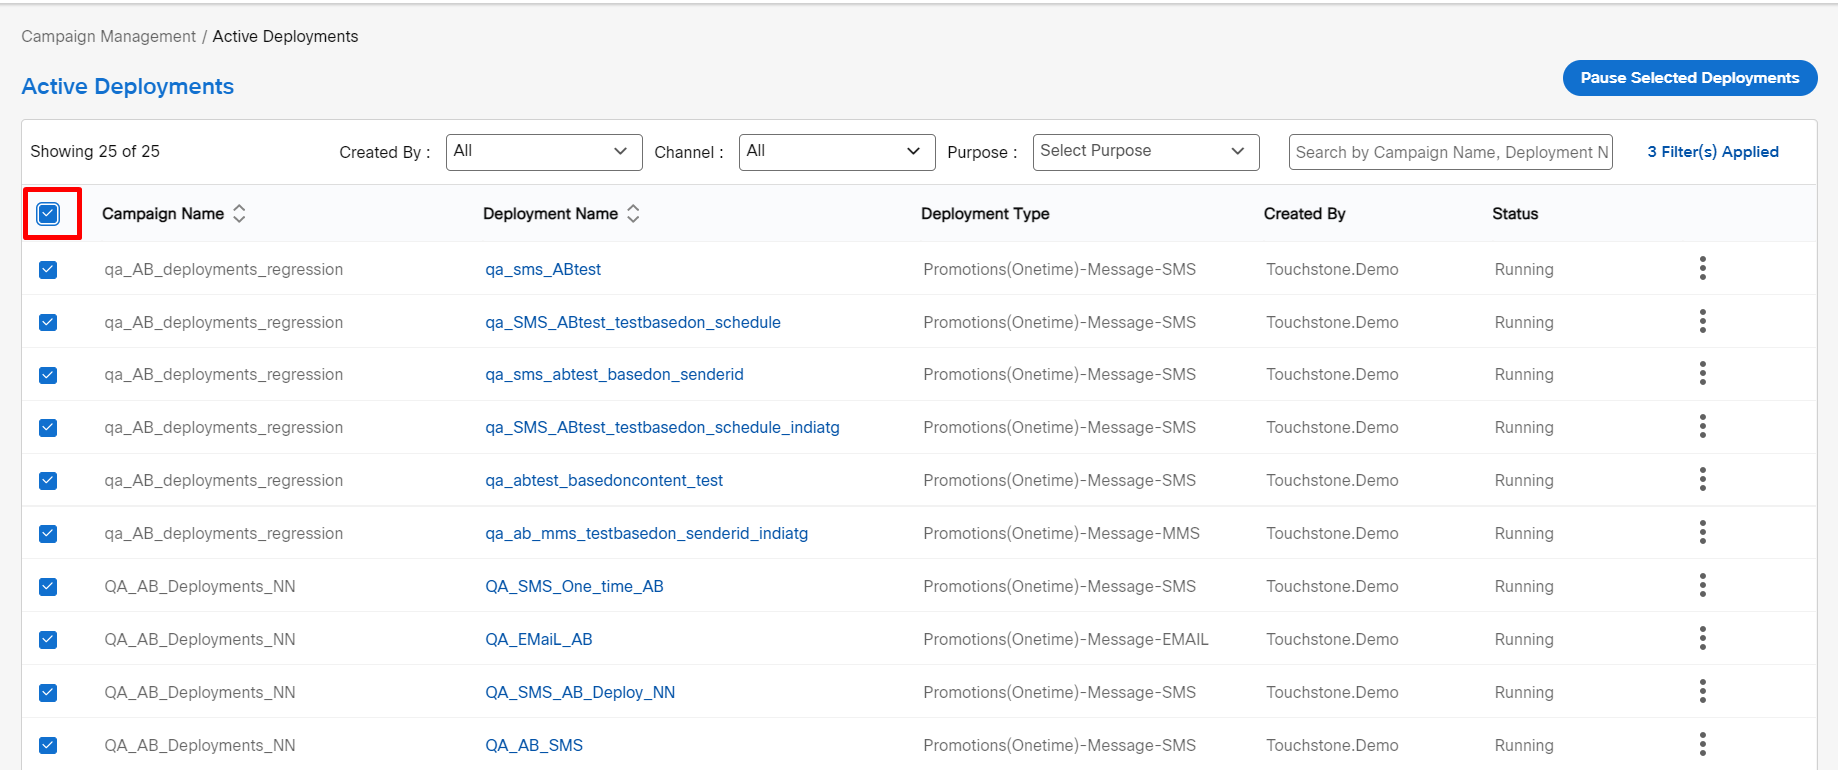Open qa_SMS_ABtest_testbasedon_schedule_indiatg link
1838x770 pixels.
tap(662, 428)
